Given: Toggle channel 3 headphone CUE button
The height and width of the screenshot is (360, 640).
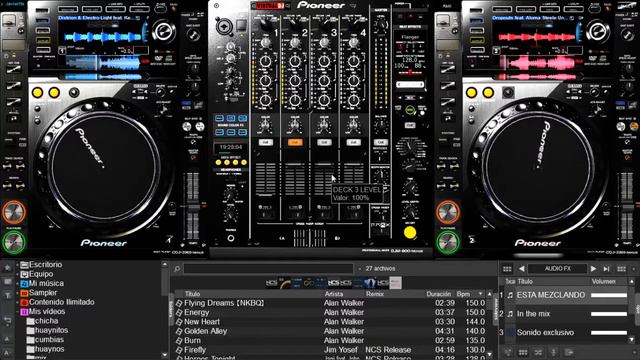Looking at the screenshot, I should [324, 142].
